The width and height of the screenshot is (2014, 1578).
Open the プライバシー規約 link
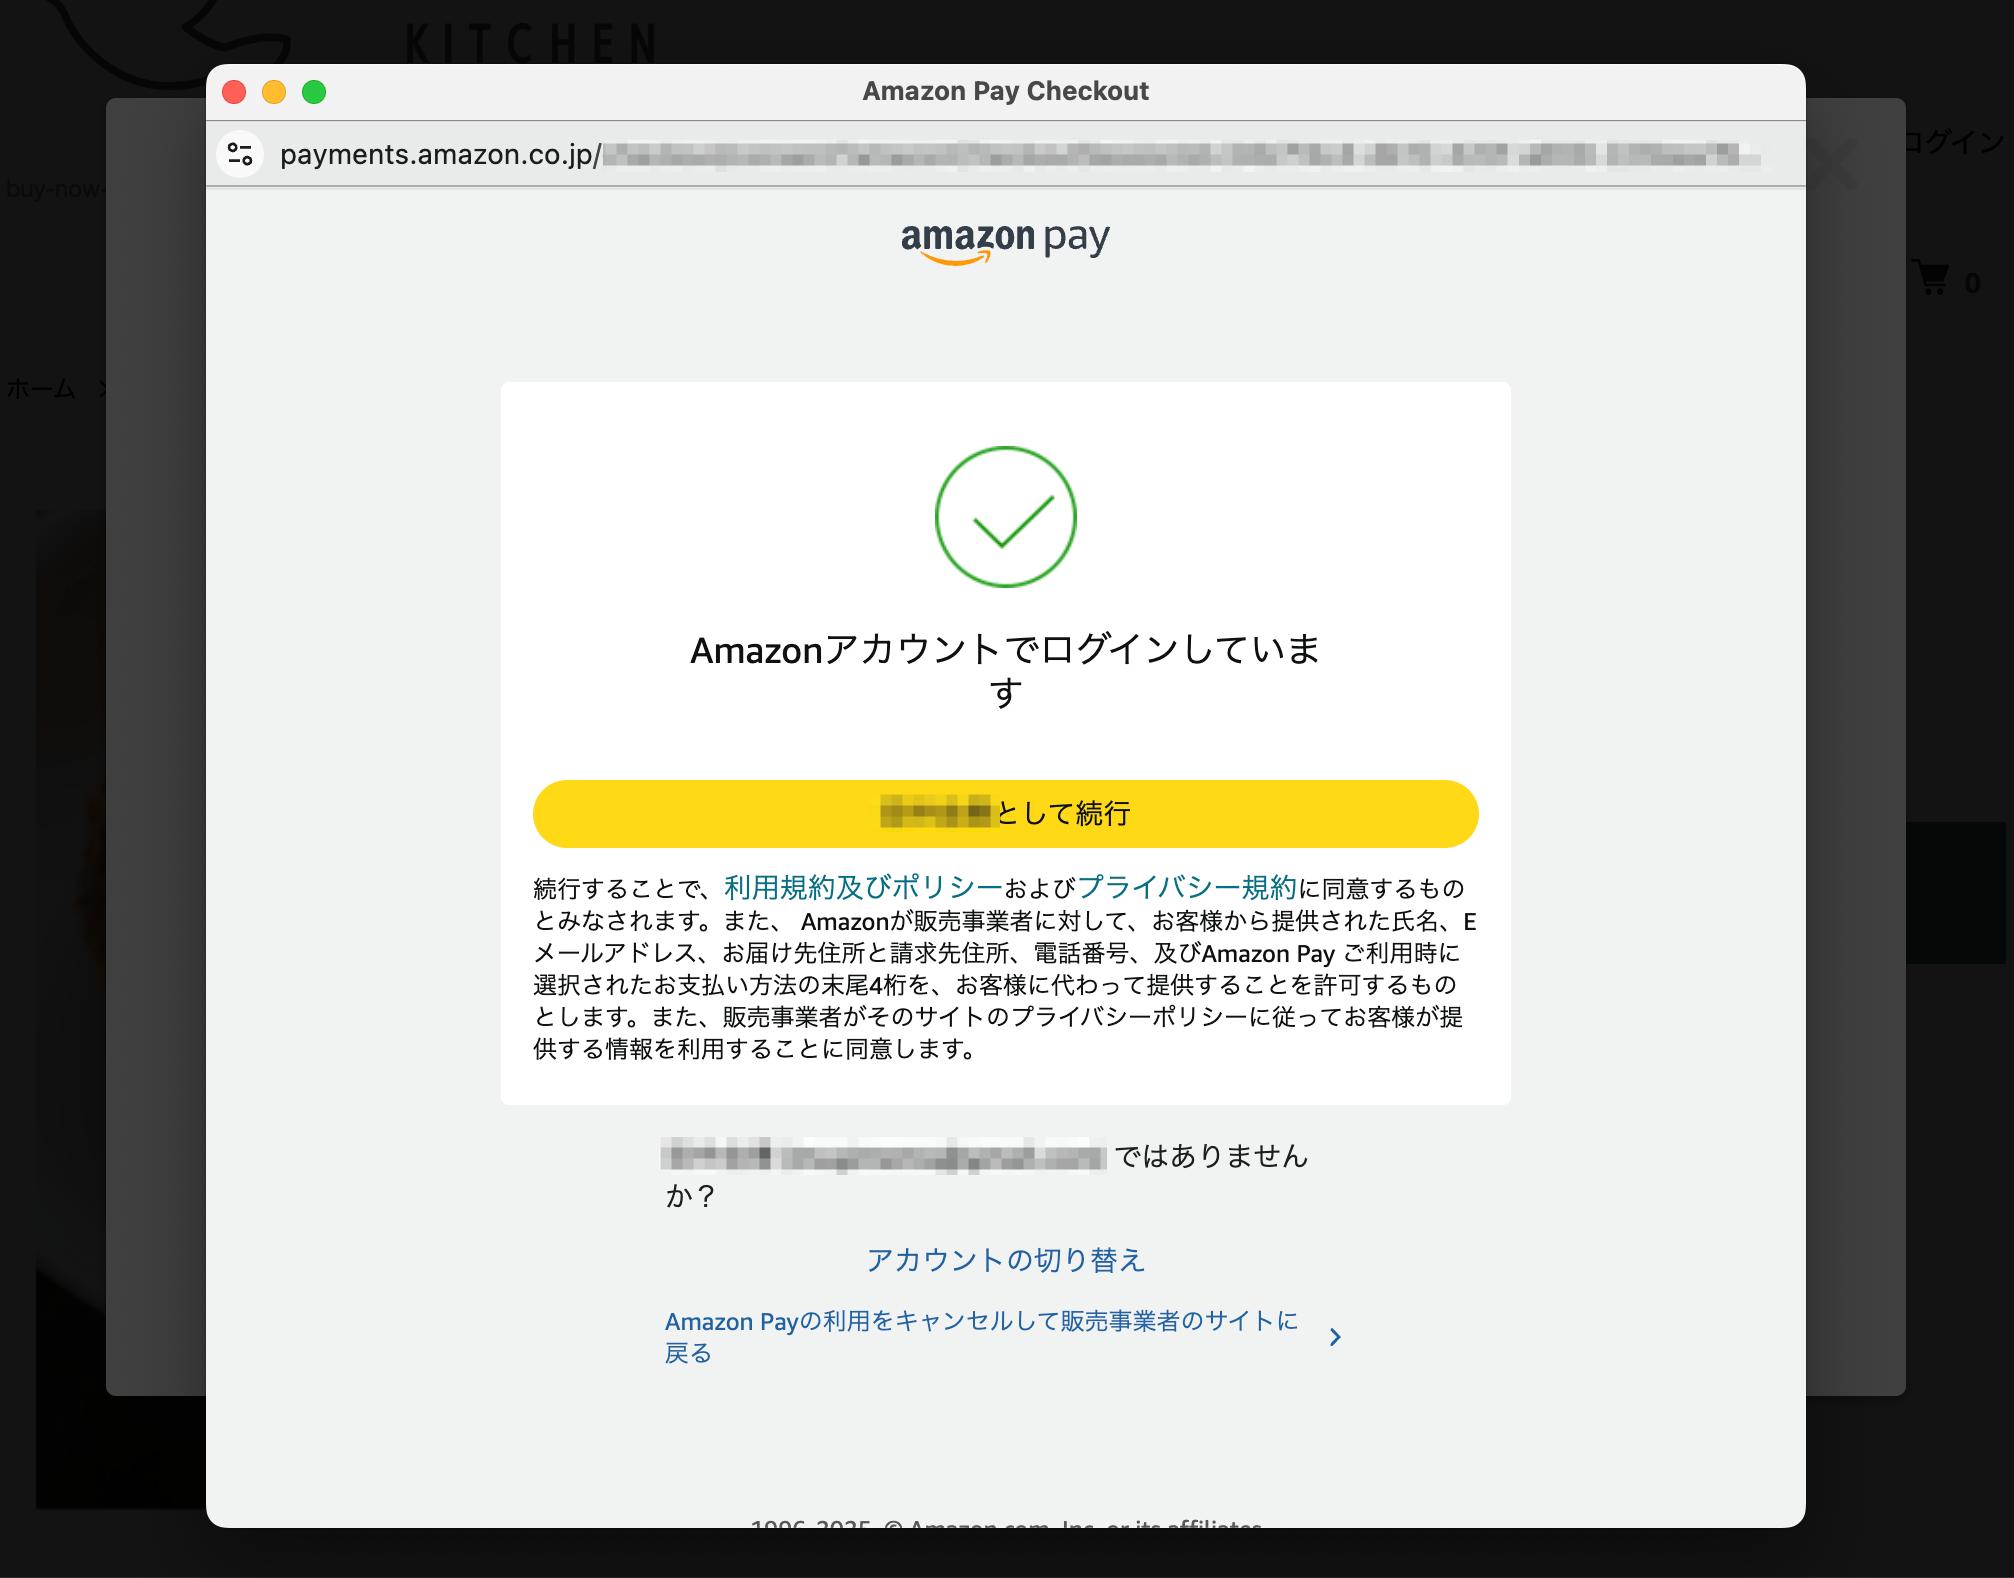point(1186,887)
